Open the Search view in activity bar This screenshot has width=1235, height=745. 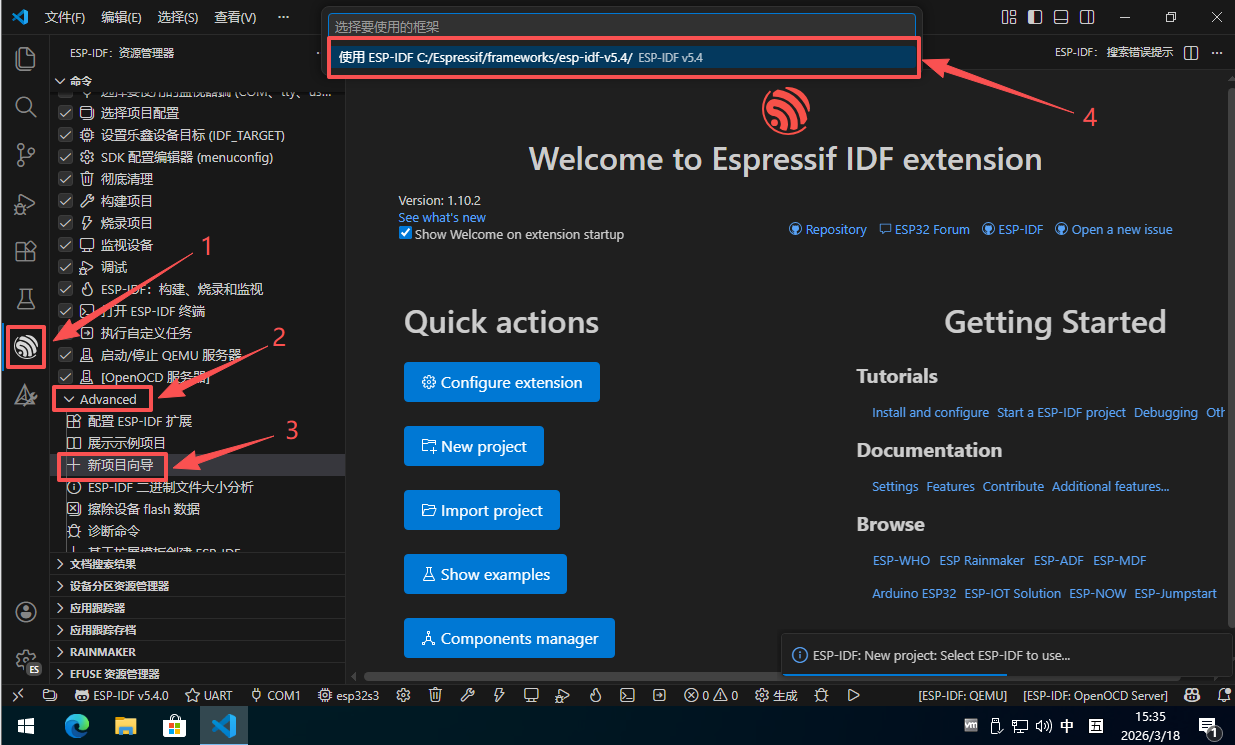click(x=26, y=106)
